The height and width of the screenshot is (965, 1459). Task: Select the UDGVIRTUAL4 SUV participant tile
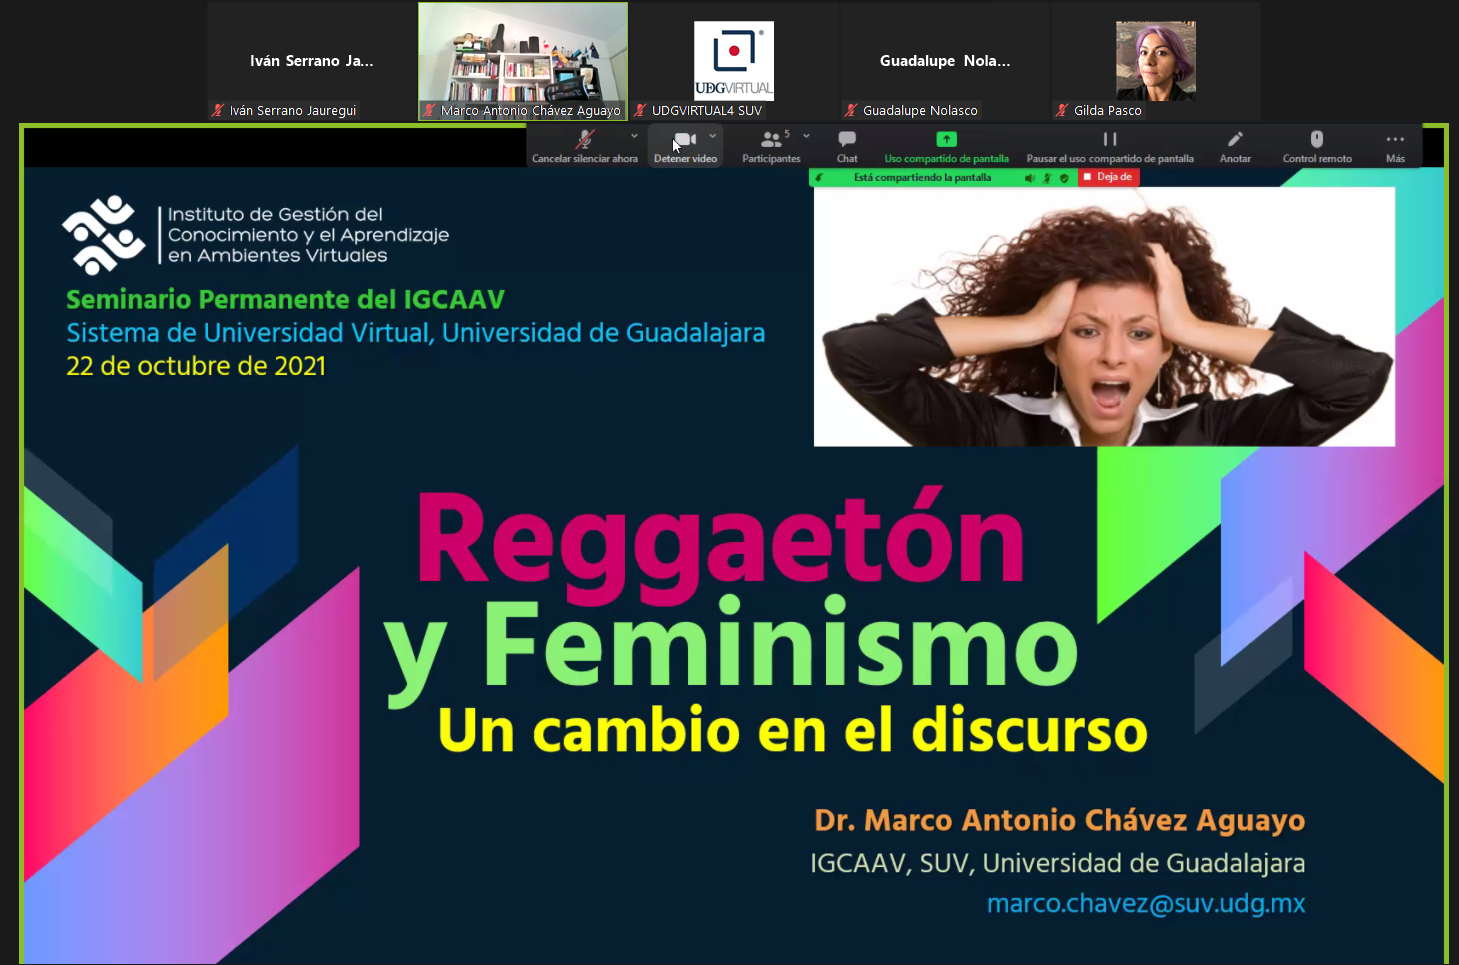(733, 61)
